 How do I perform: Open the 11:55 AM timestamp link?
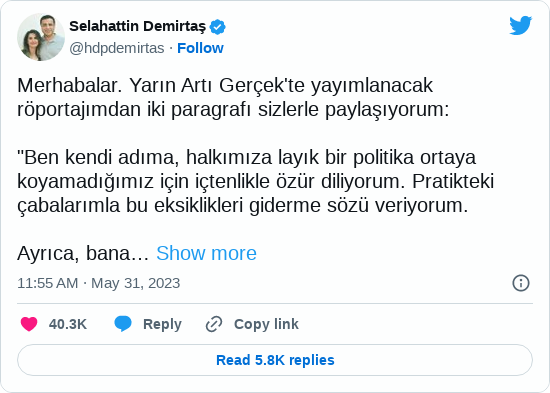pyautogui.click(x=48, y=283)
